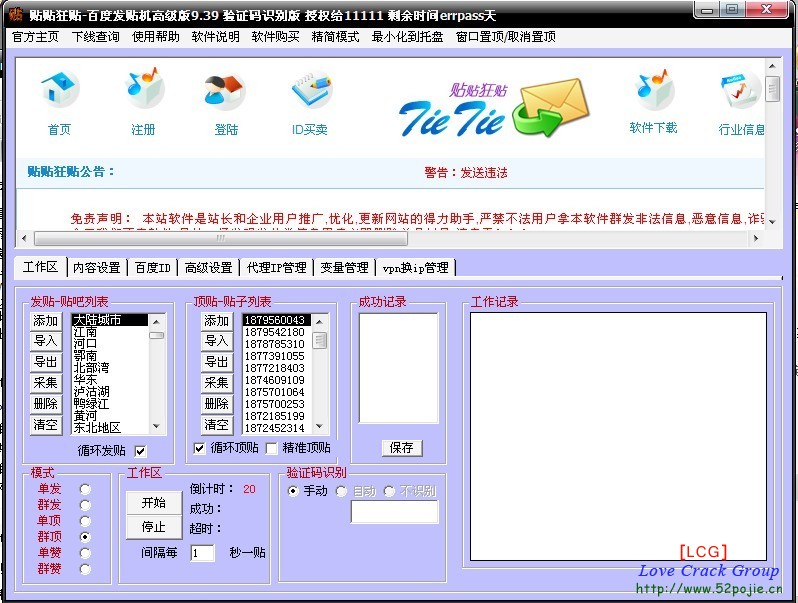This screenshot has height=603, width=798.
Task: Click 删除 in 顶贴-贴子列表
Action: click(217, 404)
